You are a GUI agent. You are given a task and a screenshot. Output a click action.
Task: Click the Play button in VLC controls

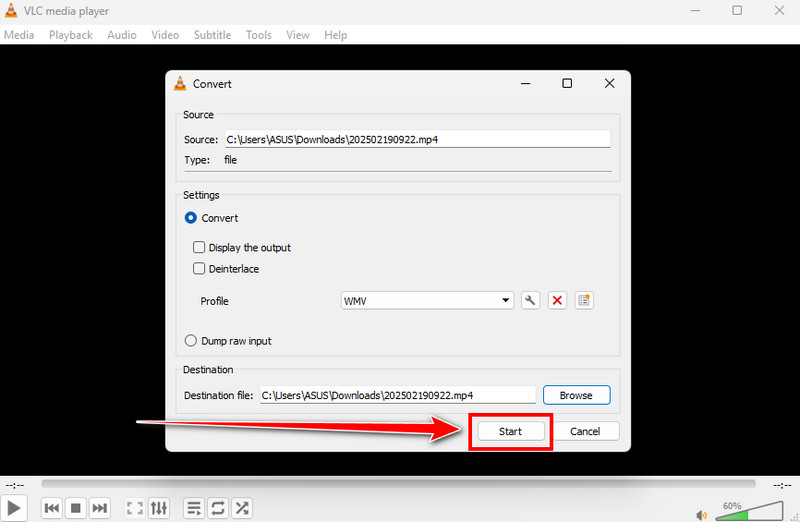13,508
